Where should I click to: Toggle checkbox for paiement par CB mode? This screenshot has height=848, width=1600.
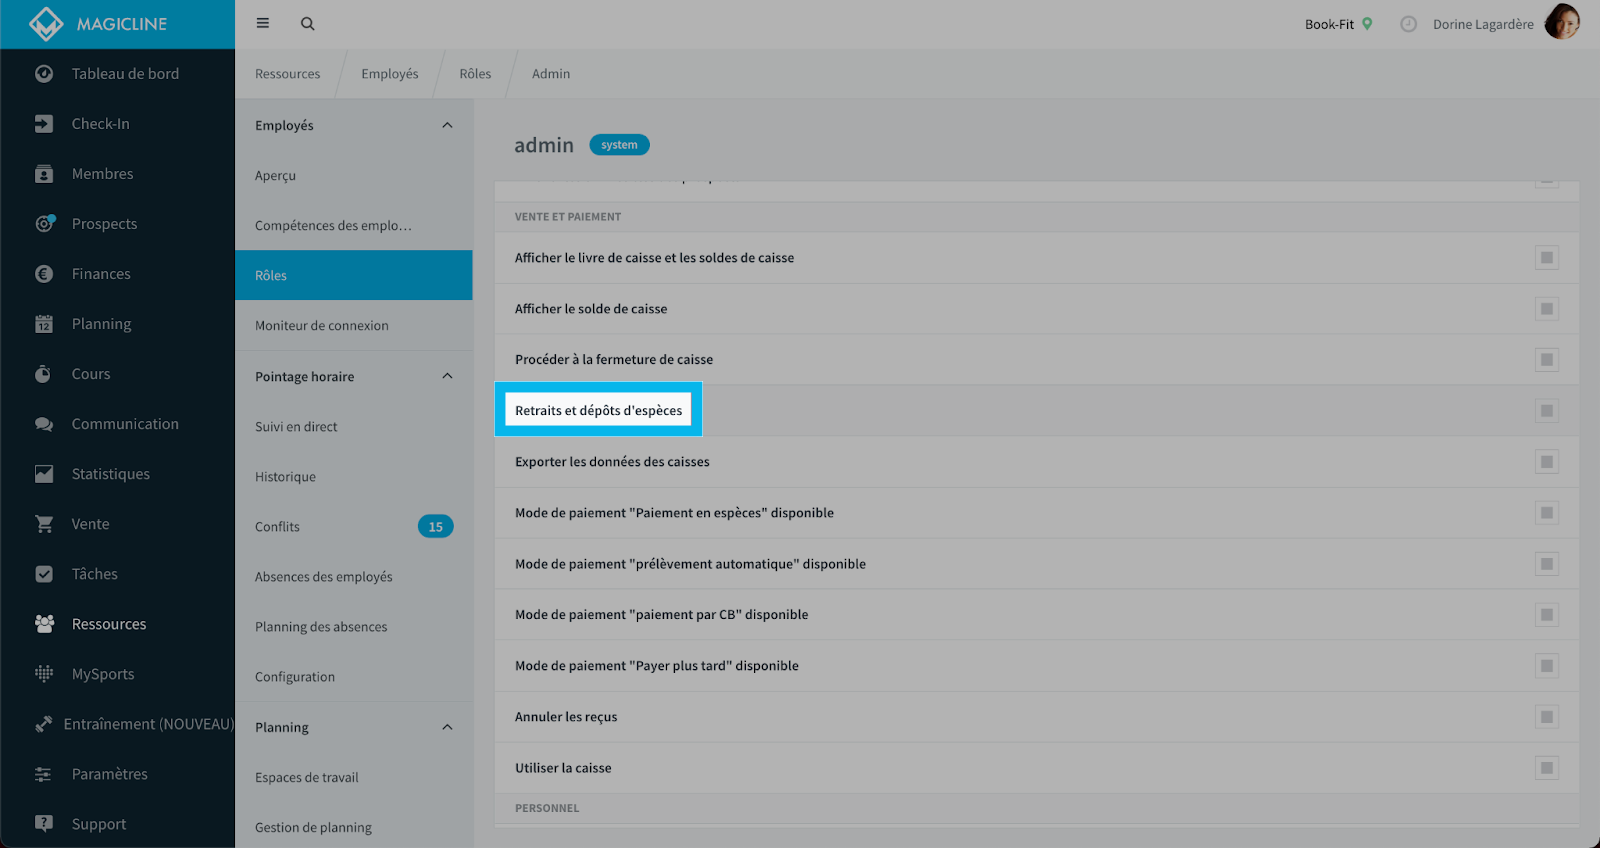[x=1547, y=615]
